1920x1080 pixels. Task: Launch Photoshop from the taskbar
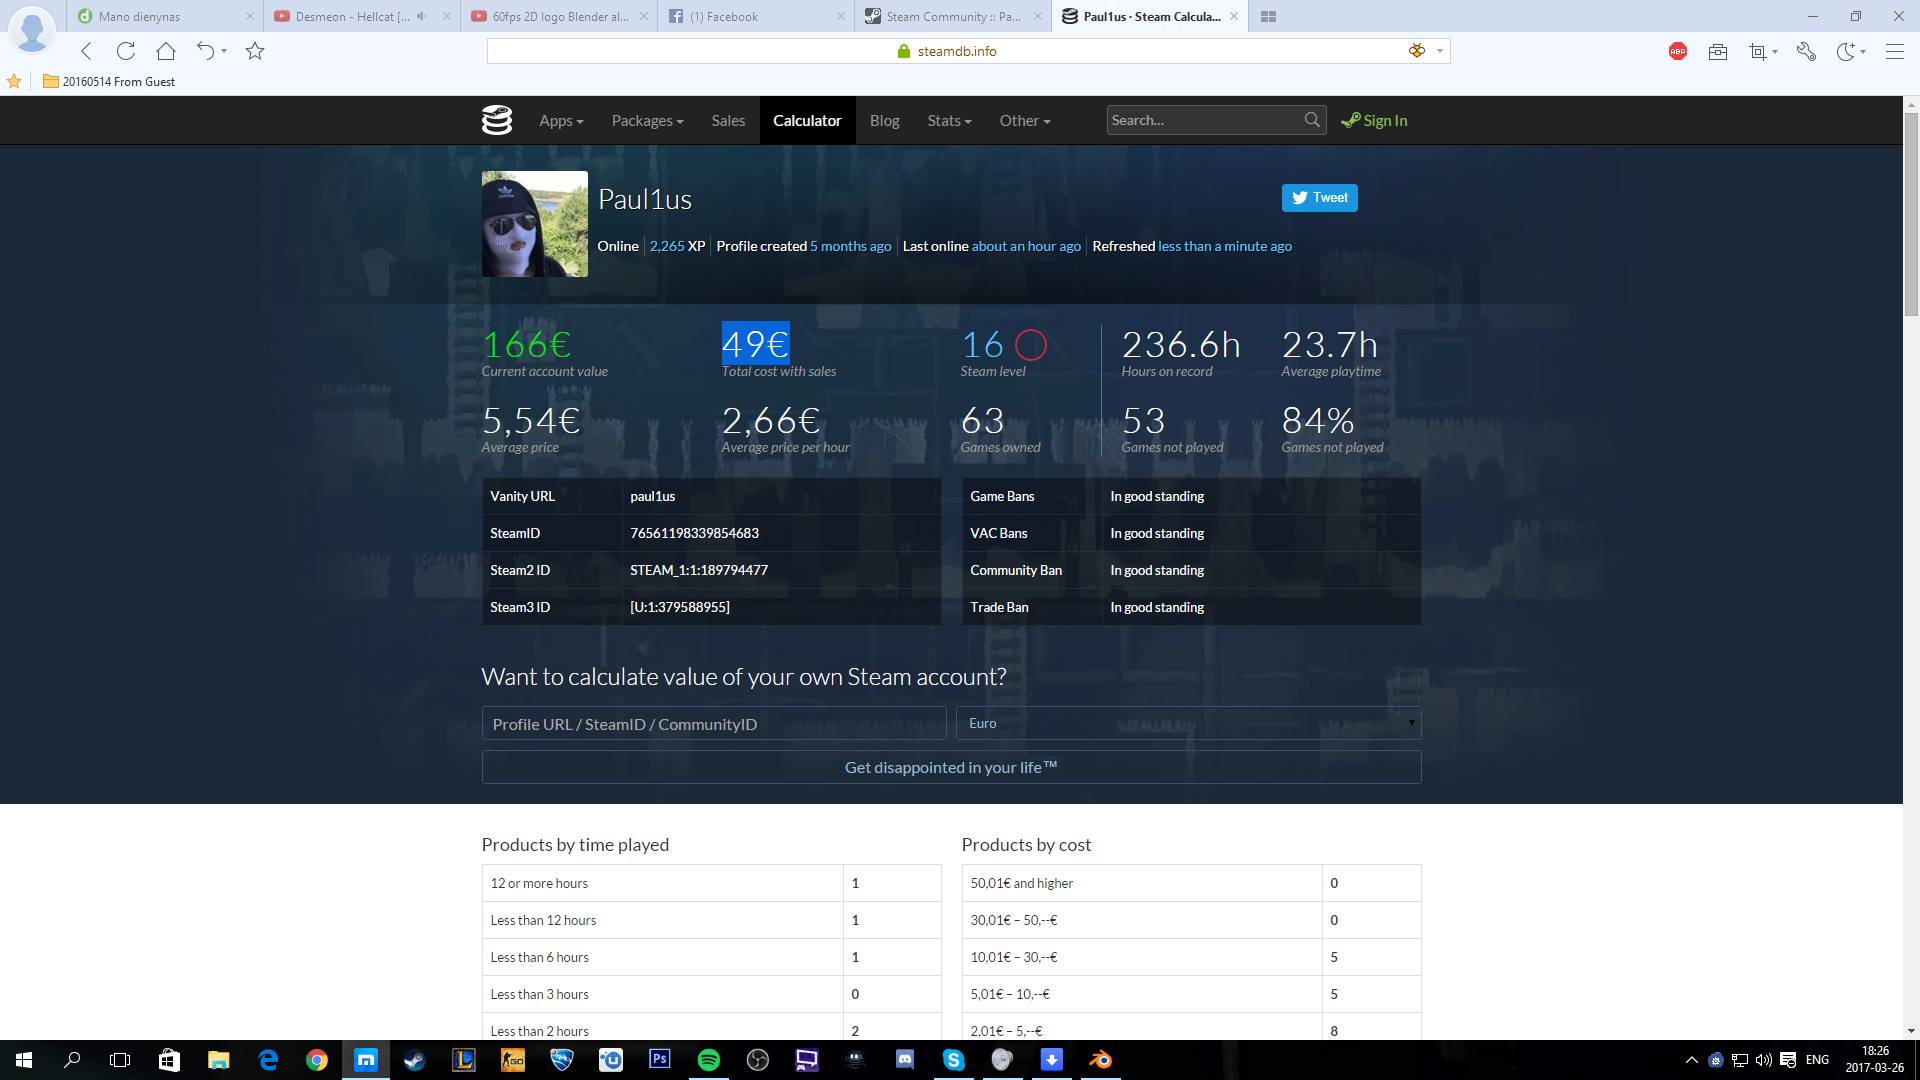(659, 1060)
